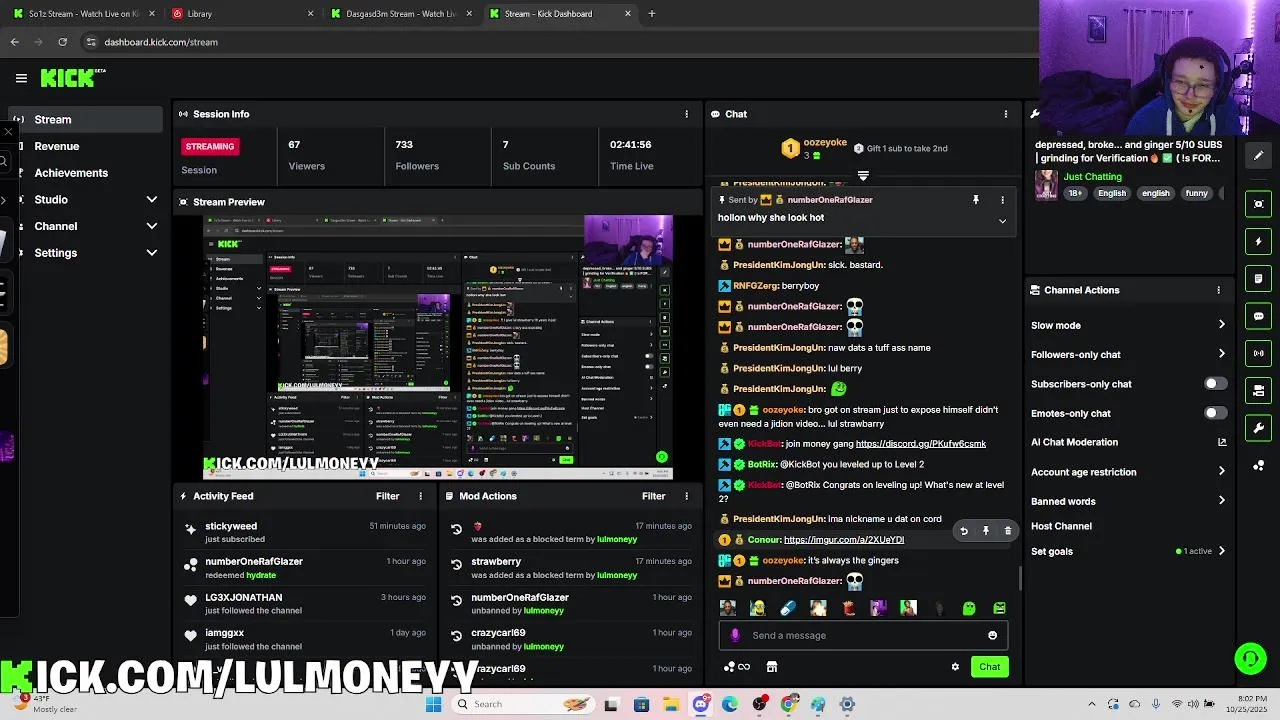Select the green blob emote in quick emotes
The width and height of the screenshot is (1280, 720).
[x=969, y=608]
